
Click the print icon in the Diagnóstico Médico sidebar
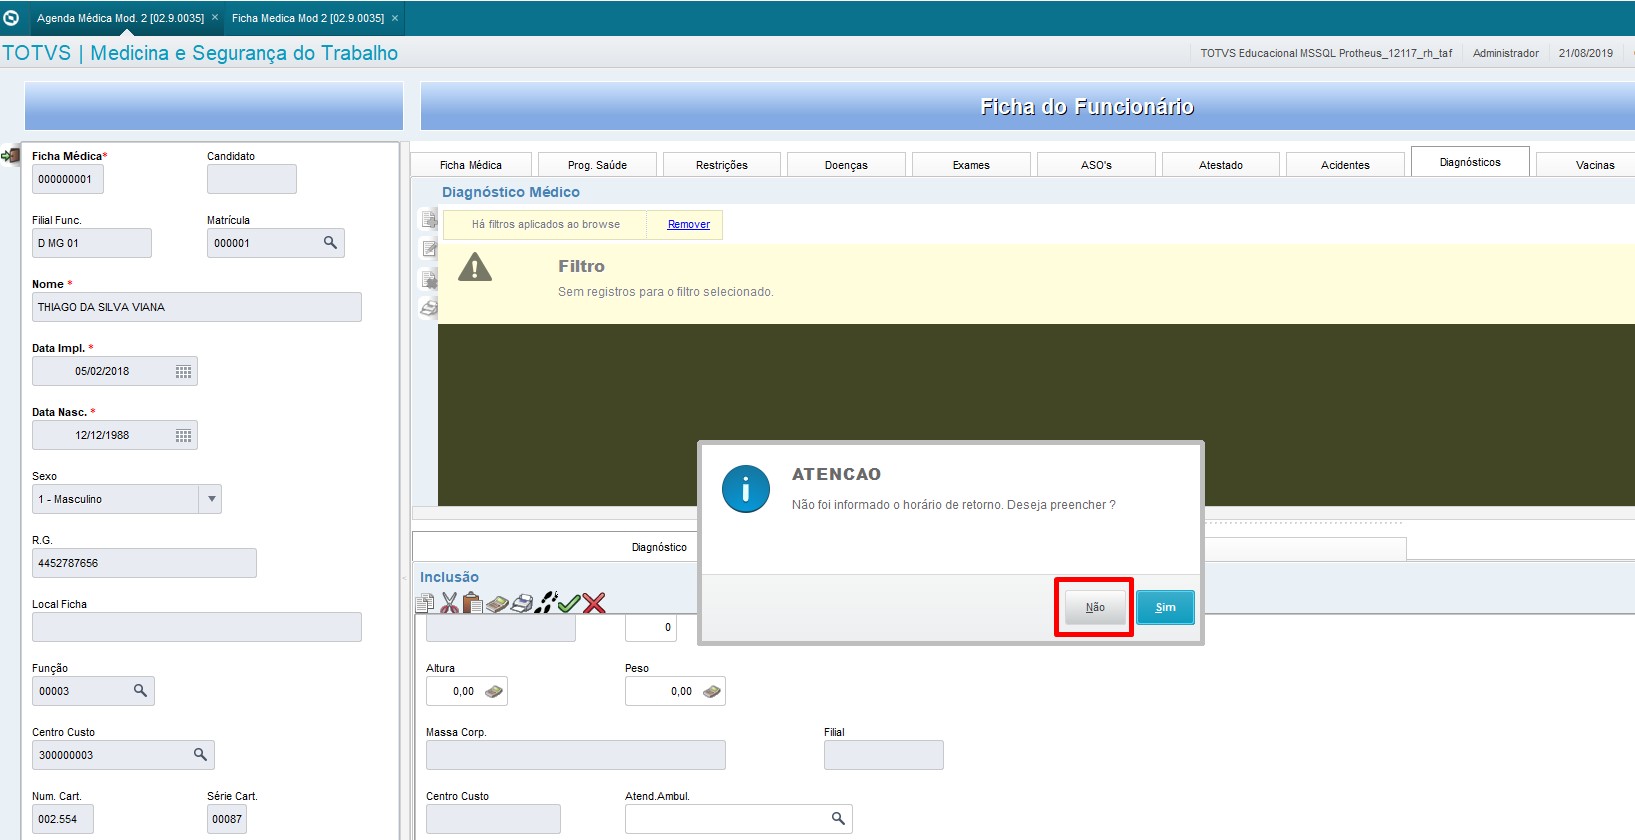[429, 308]
